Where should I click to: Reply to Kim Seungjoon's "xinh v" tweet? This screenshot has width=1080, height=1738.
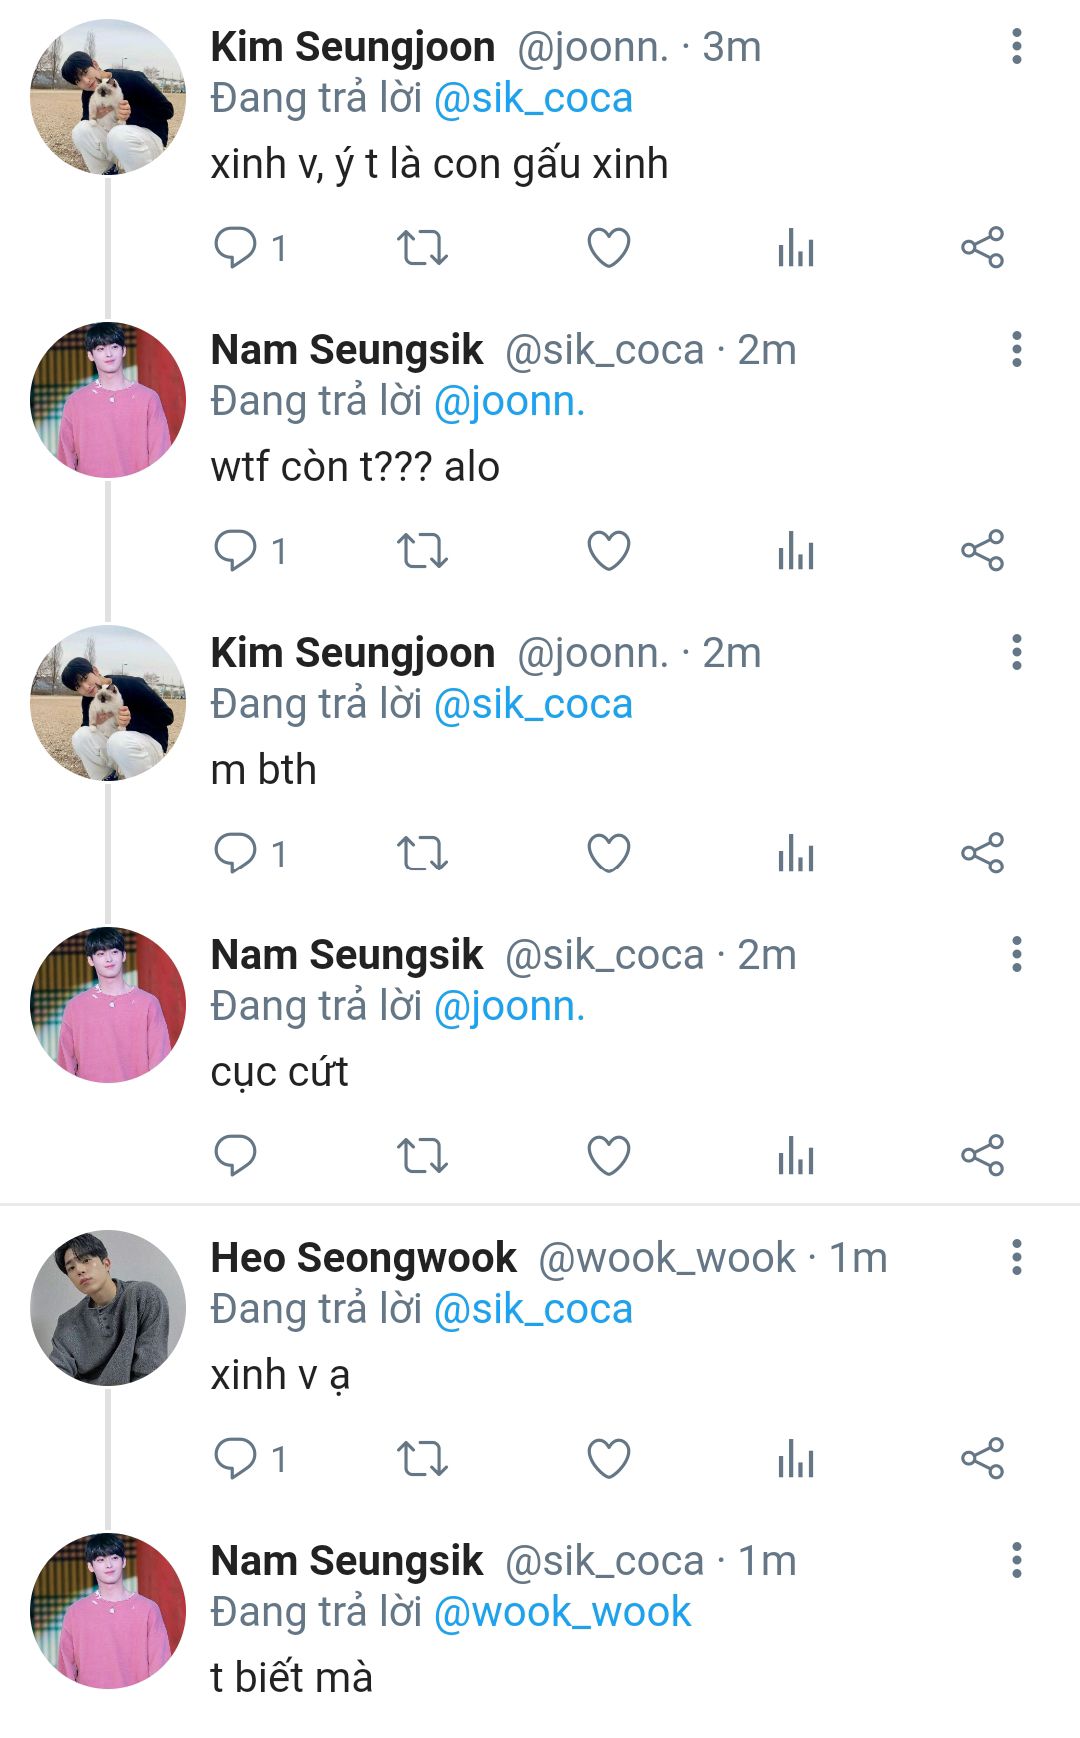coord(236,248)
